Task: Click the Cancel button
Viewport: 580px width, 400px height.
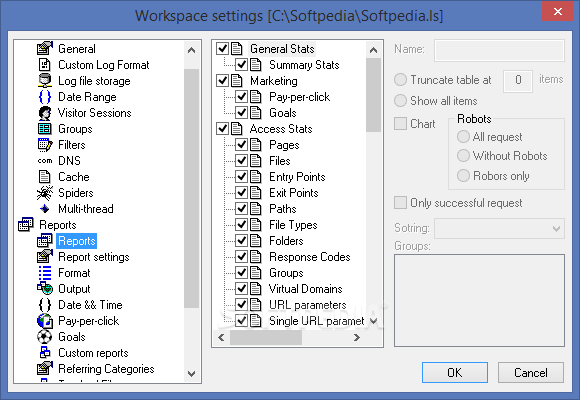Action: [530, 372]
